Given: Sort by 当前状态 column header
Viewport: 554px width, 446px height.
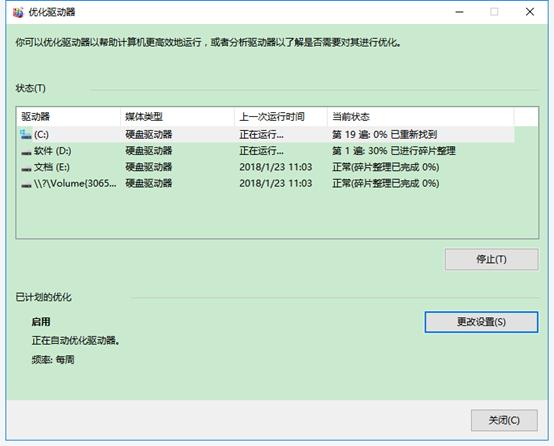Looking at the screenshot, I should tap(420, 117).
